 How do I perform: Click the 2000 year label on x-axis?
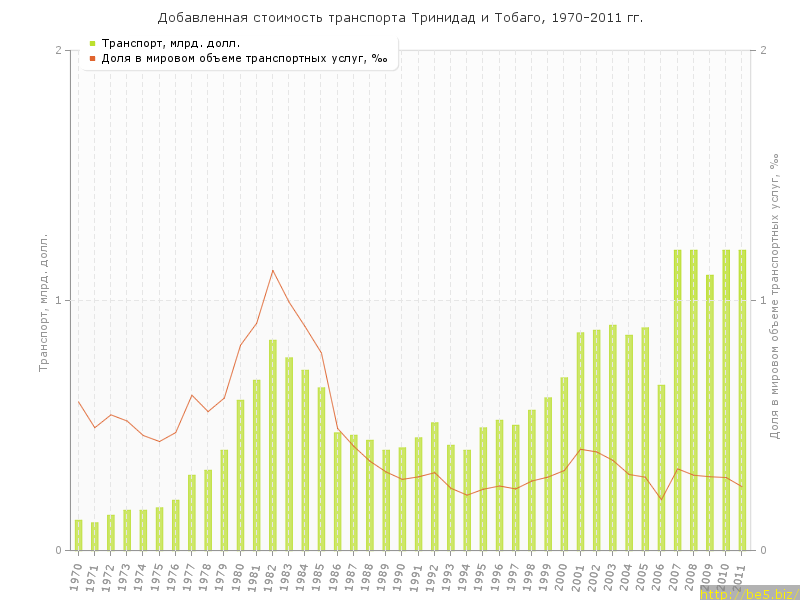pos(562,577)
